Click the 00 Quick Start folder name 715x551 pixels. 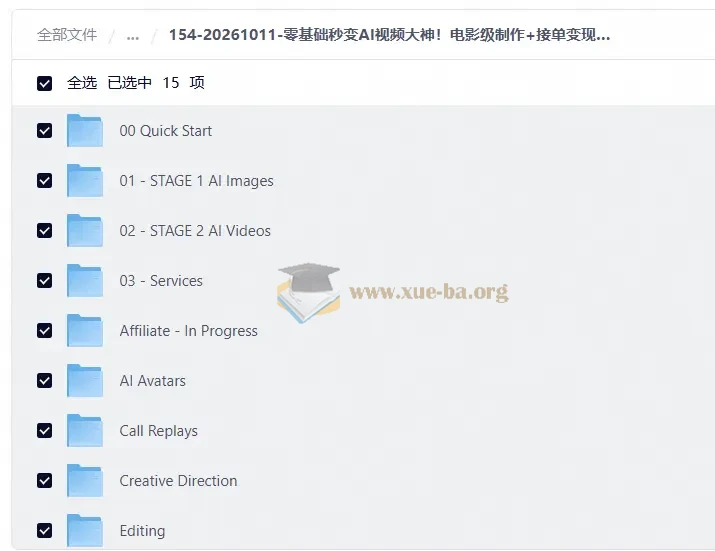click(166, 131)
